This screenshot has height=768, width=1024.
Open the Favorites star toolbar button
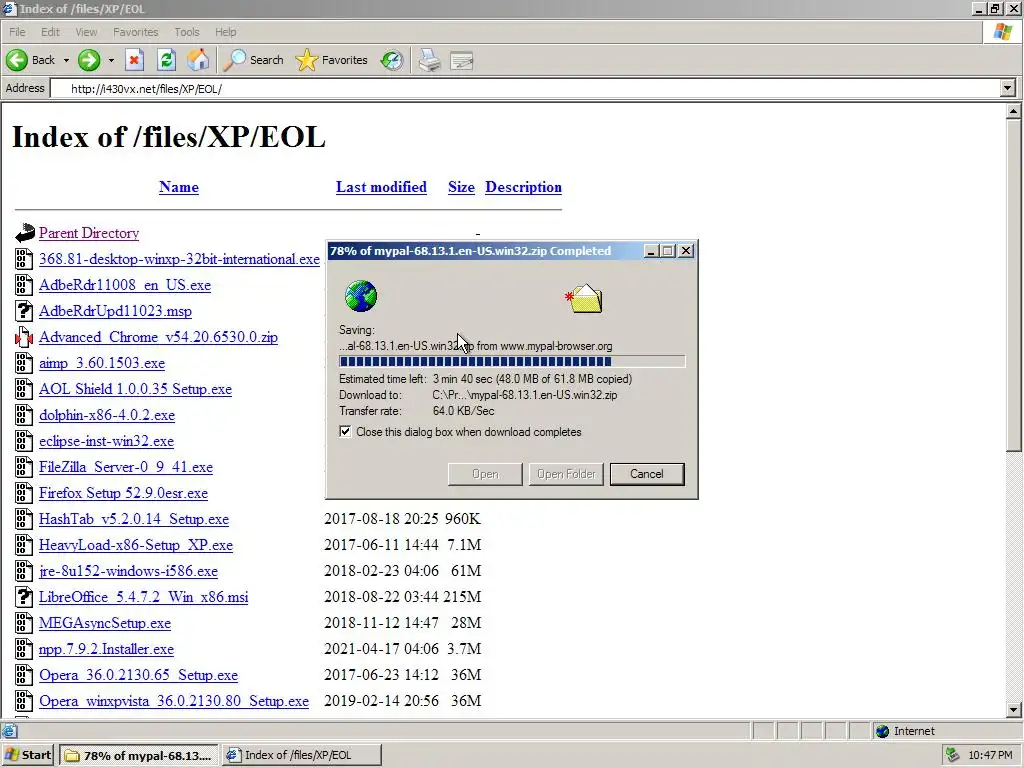331,60
